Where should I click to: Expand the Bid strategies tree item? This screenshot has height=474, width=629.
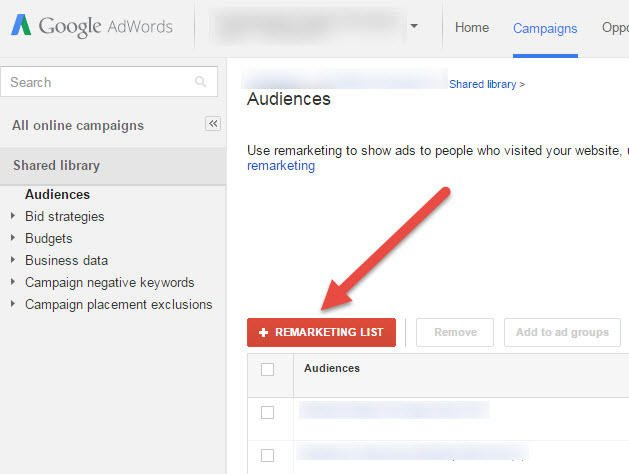[13, 216]
